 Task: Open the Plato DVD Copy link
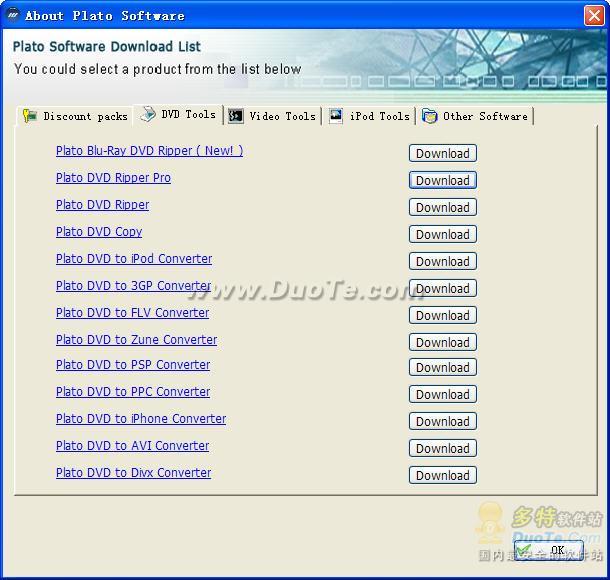coord(99,232)
